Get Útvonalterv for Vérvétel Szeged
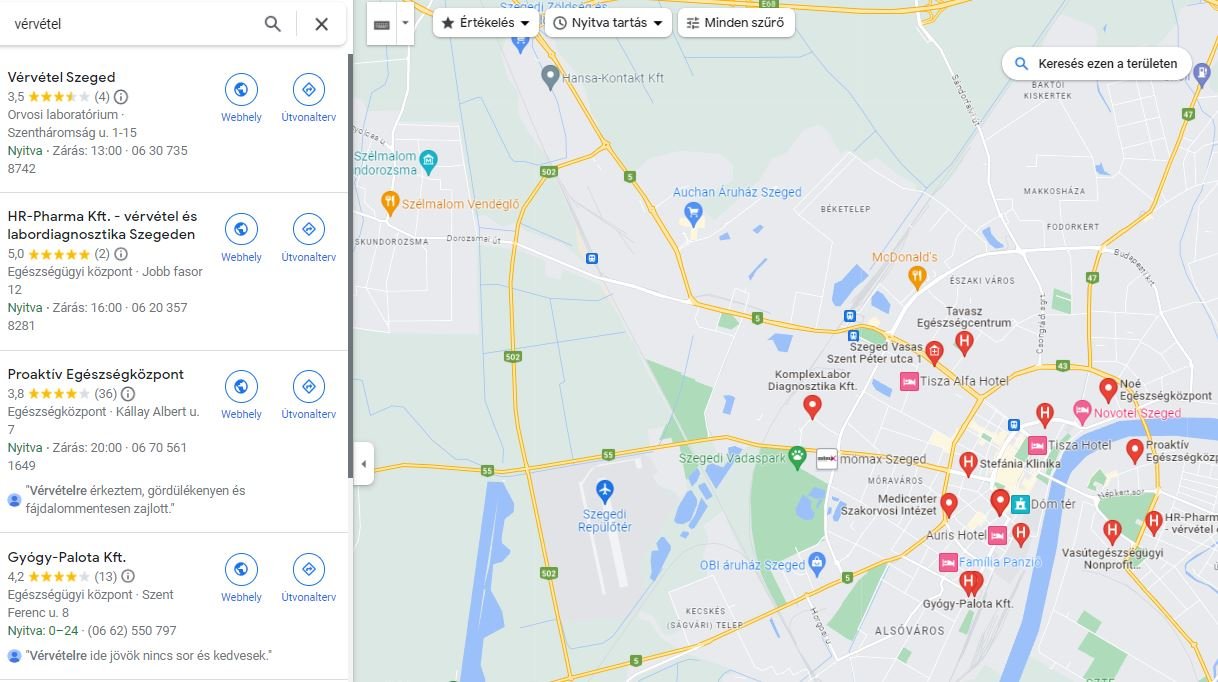Image resolution: width=1218 pixels, height=682 pixels. pos(308,98)
